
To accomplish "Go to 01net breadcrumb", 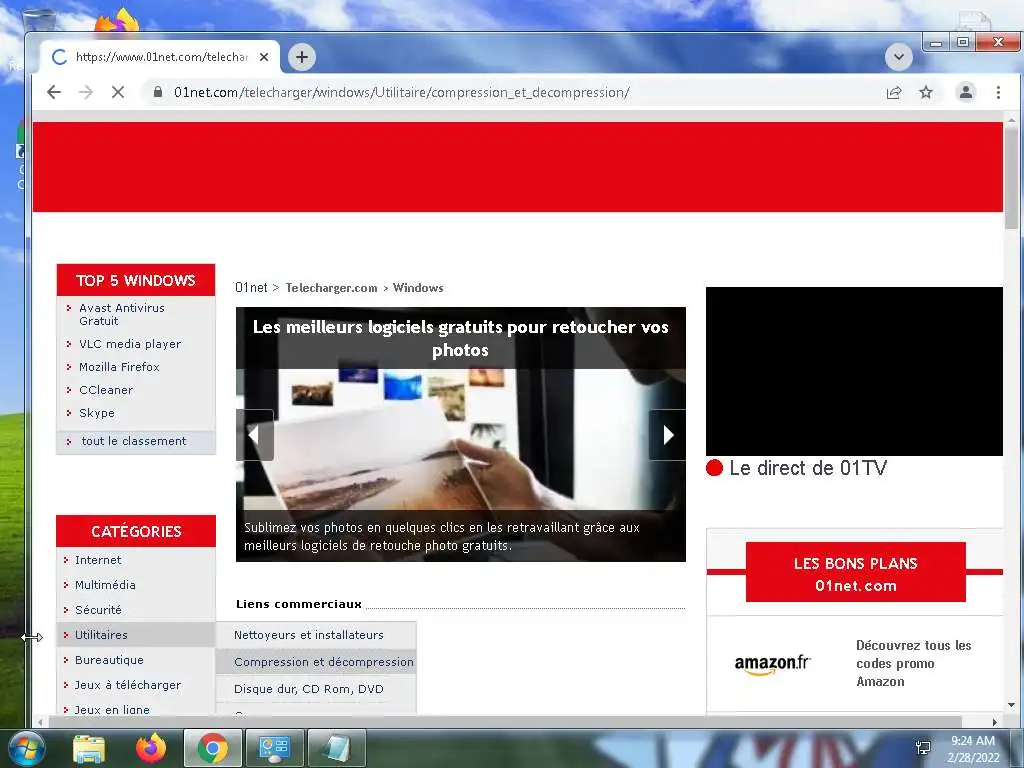I will 251,287.
